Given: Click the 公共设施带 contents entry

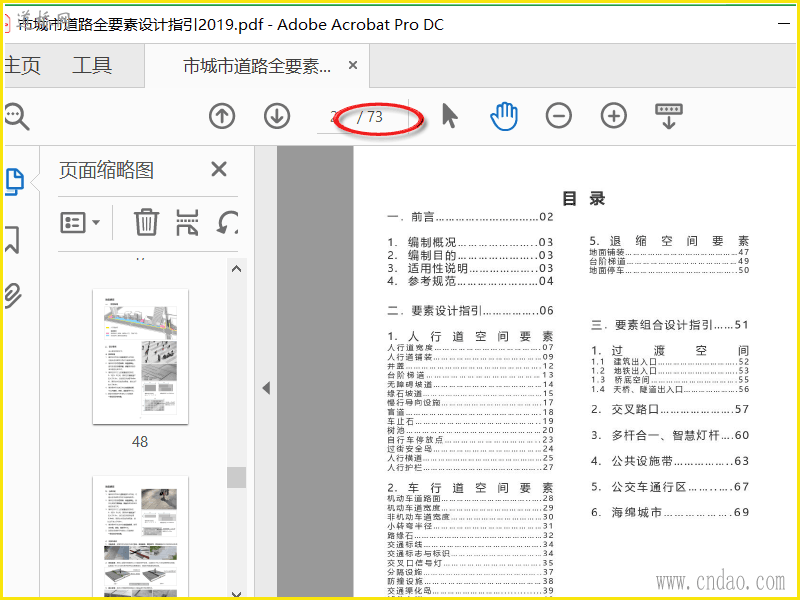Looking at the screenshot, I should click(x=670, y=461).
